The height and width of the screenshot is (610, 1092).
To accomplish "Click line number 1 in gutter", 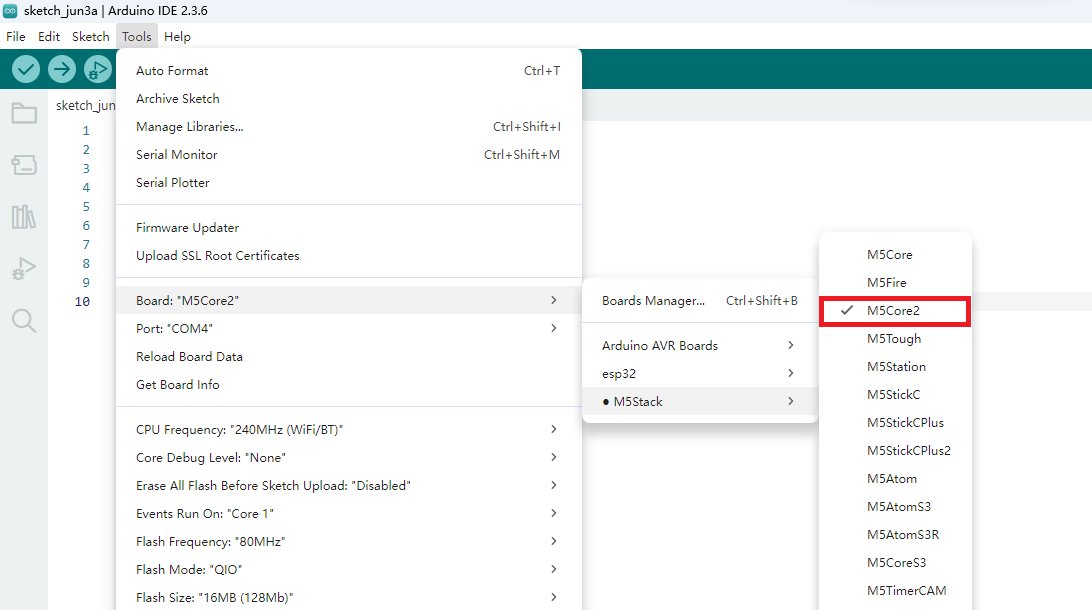I will point(86,130).
